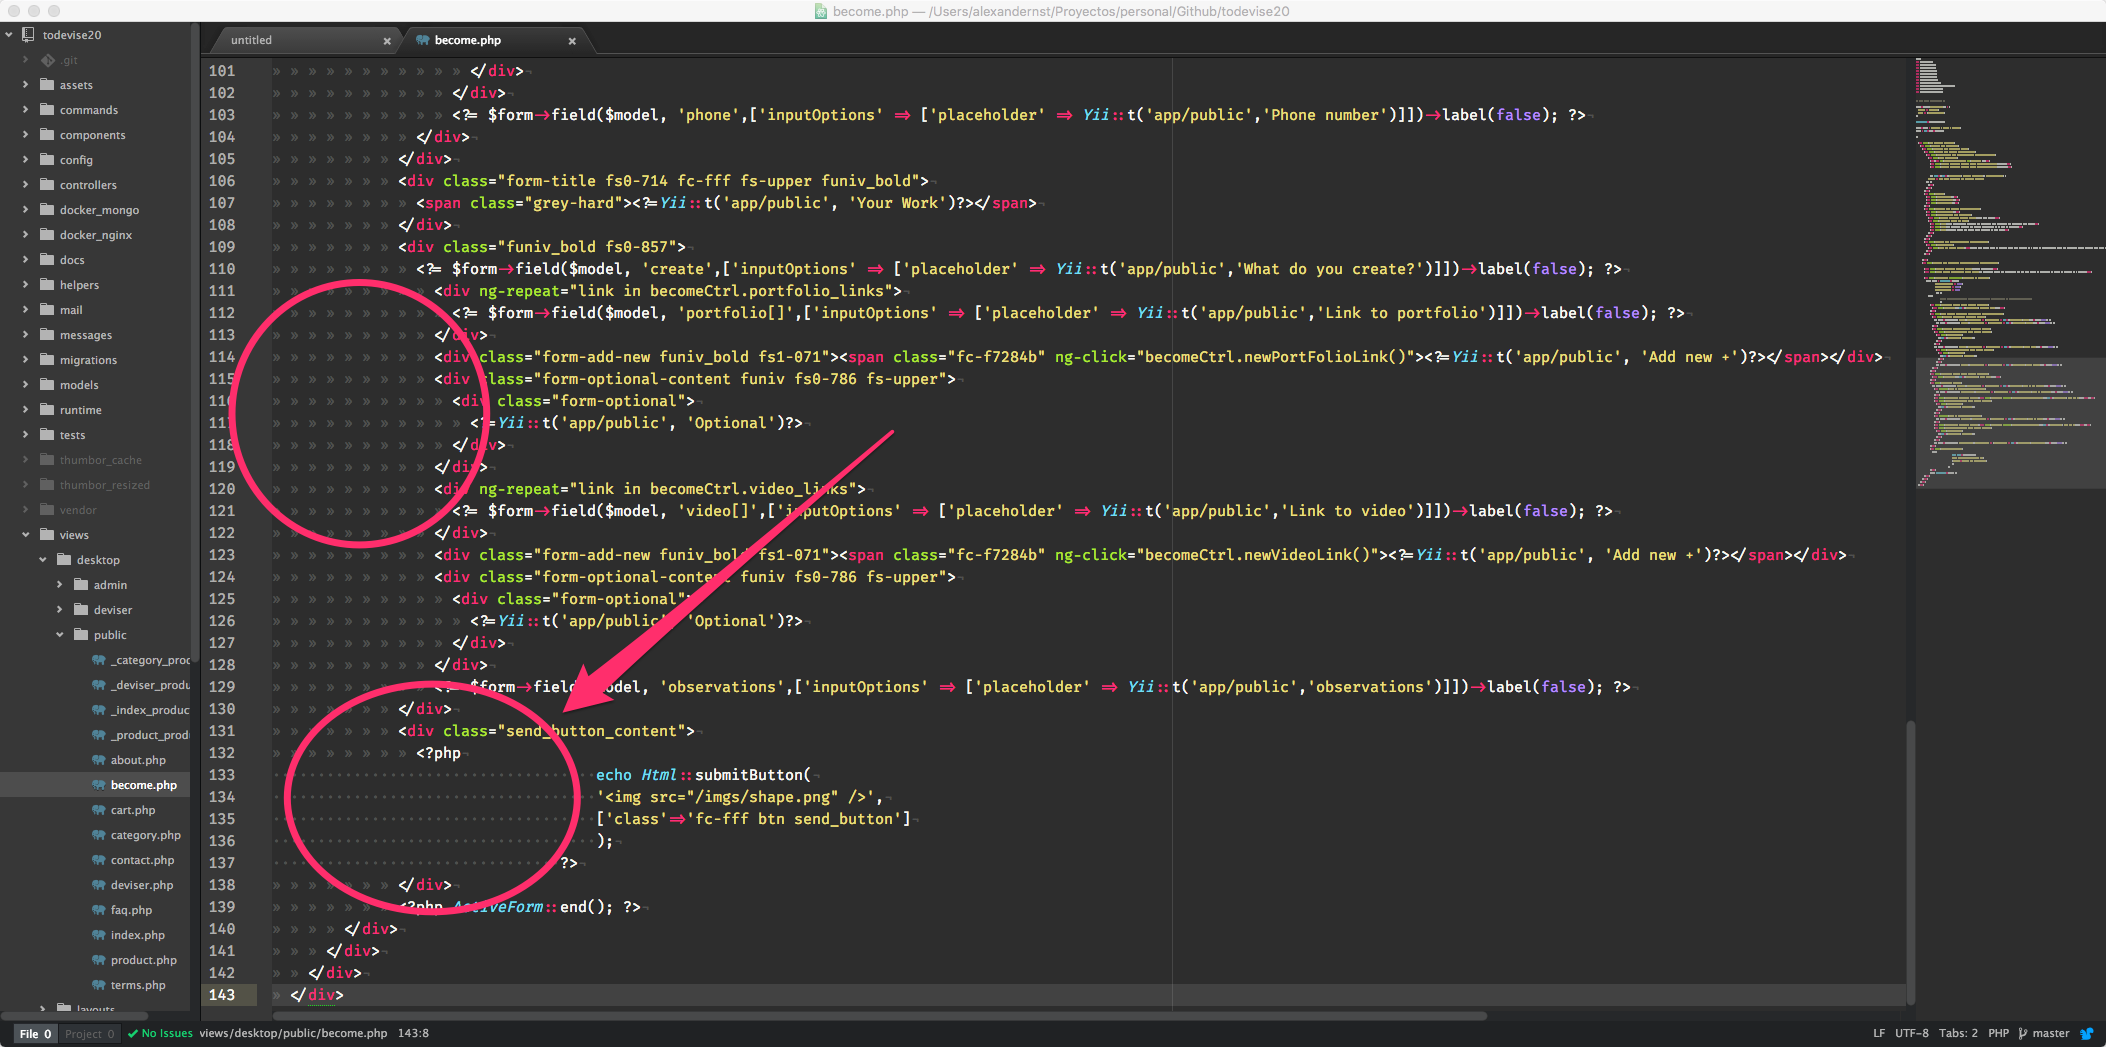Click the migrations folder icon
2106x1047 pixels.
tap(47, 360)
